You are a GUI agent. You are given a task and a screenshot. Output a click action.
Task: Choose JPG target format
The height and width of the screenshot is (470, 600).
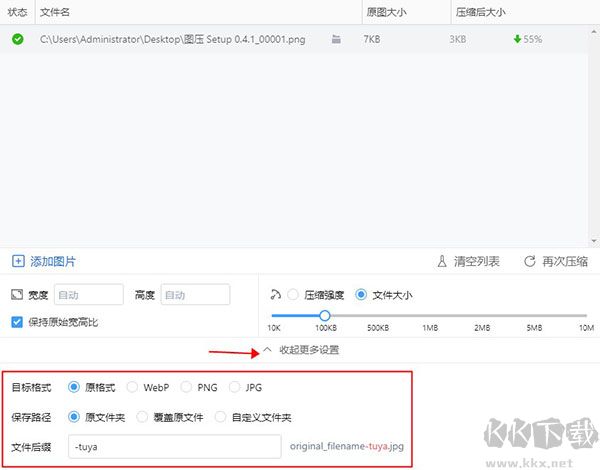point(236,387)
